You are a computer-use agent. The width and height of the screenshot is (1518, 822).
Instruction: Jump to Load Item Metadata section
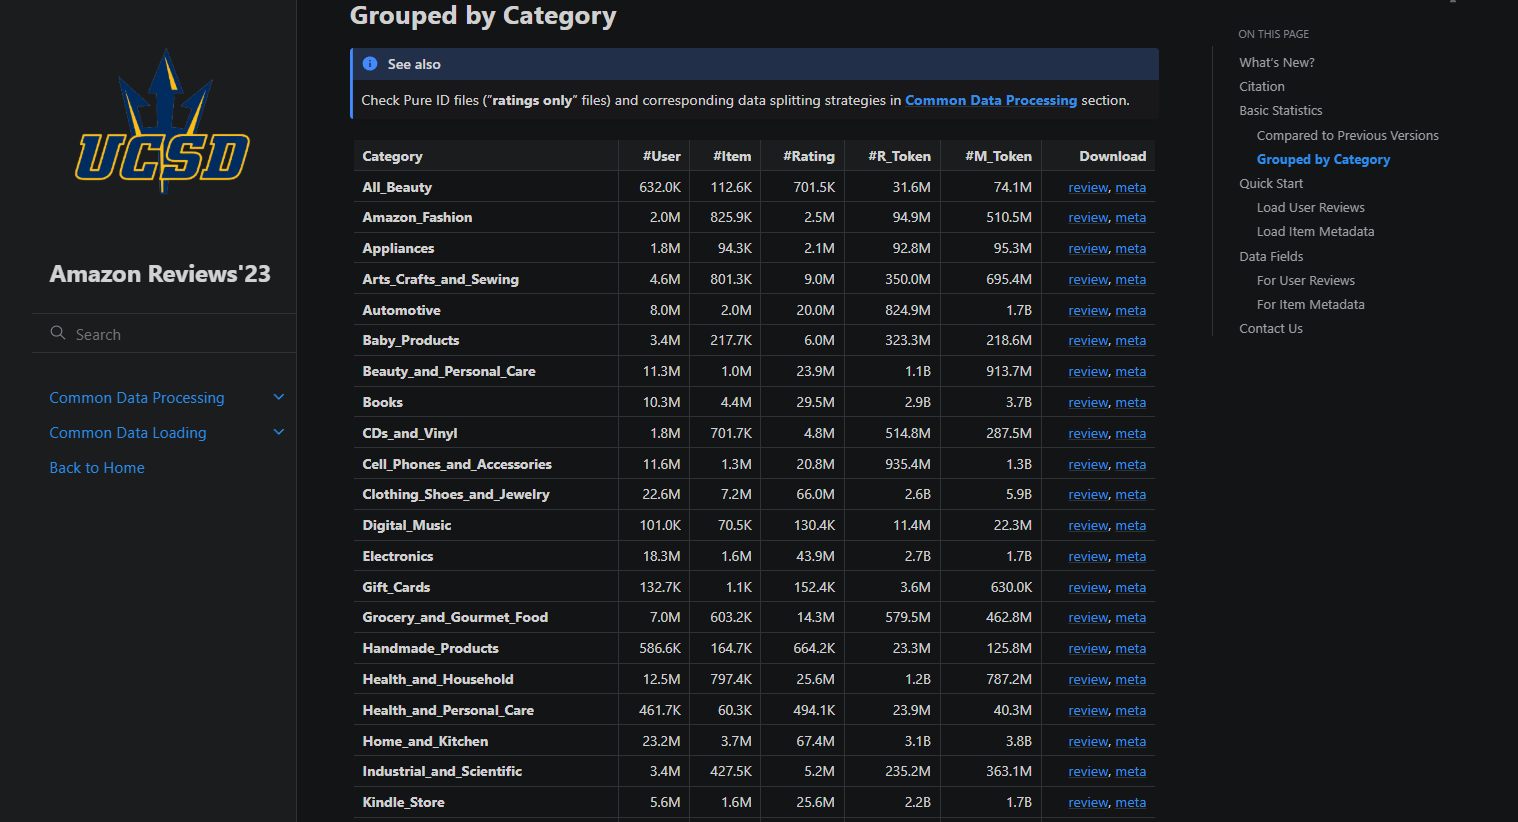click(1315, 232)
